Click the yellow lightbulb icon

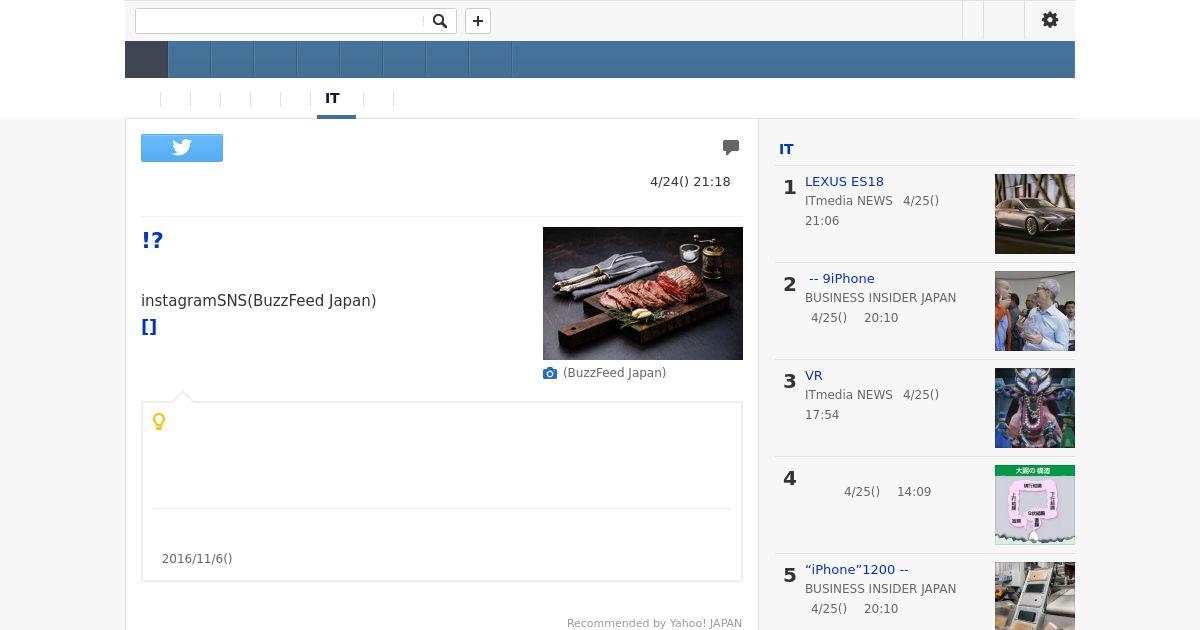159,422
